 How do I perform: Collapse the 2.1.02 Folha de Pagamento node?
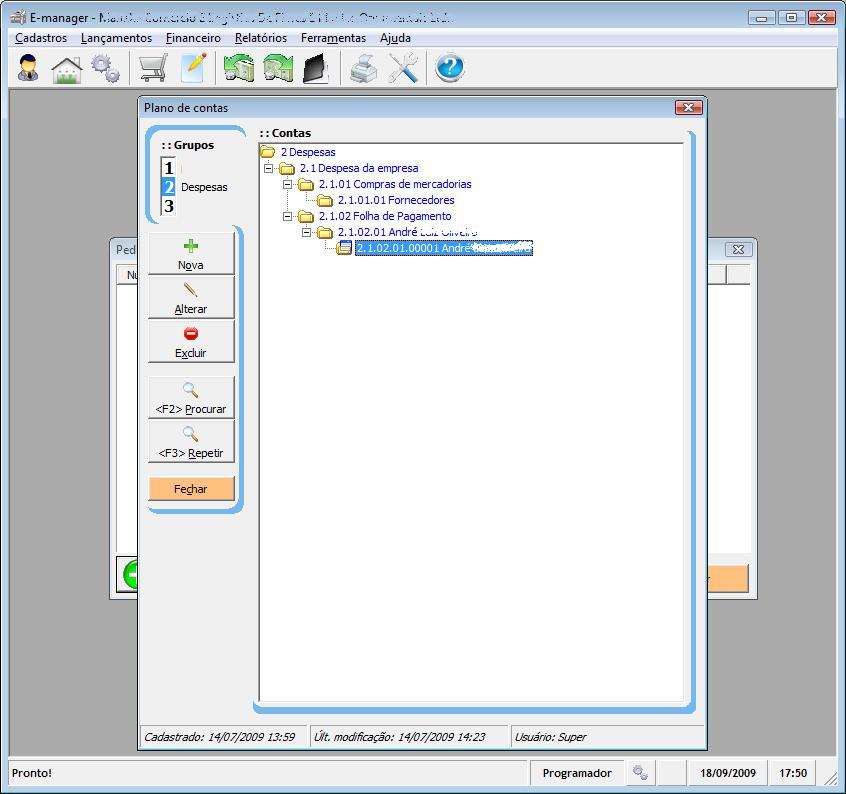pos(288,216)
